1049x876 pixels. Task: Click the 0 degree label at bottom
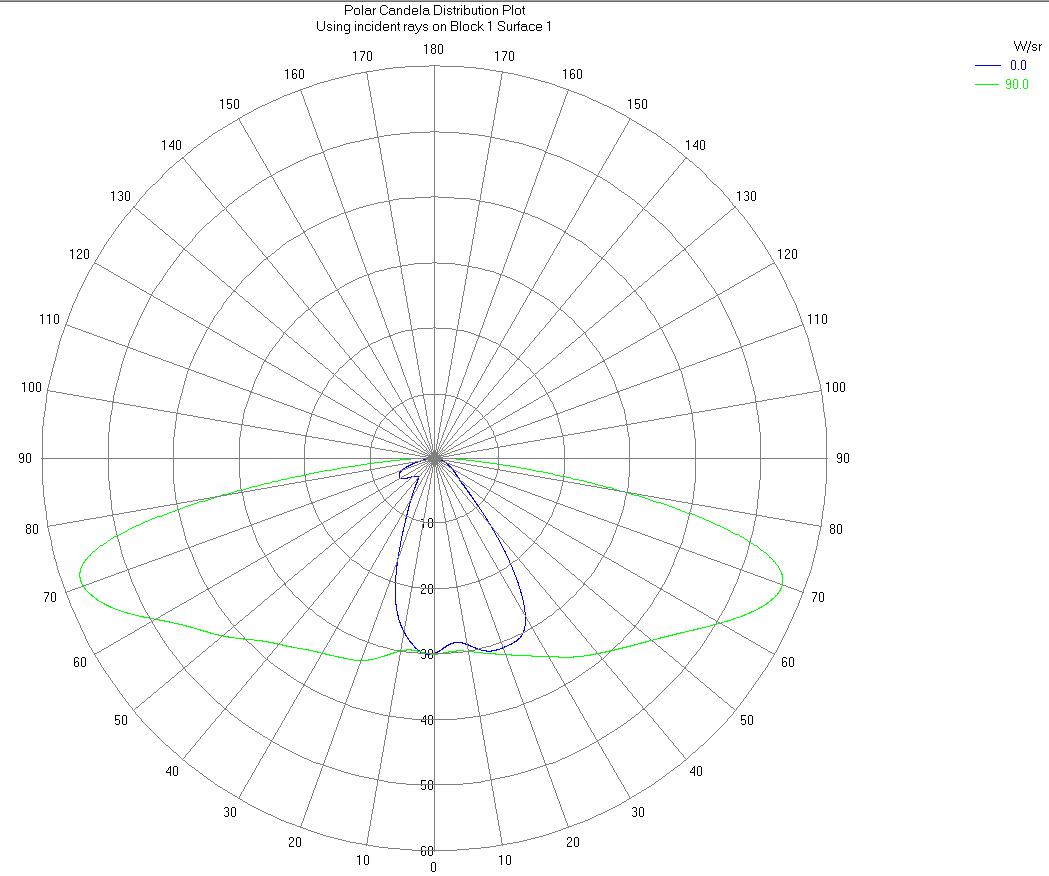pyautogui.click(x=433, y=867)
